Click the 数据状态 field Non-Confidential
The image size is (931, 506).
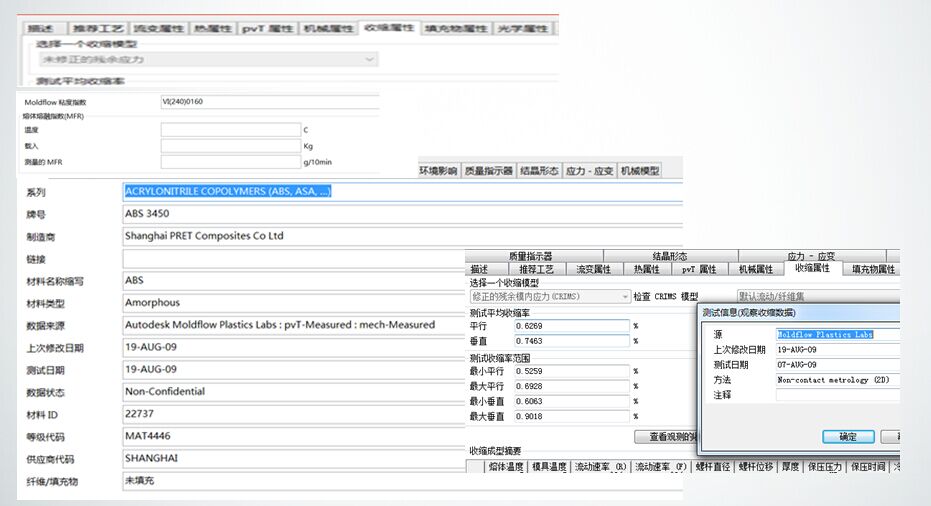coord(294,392)
